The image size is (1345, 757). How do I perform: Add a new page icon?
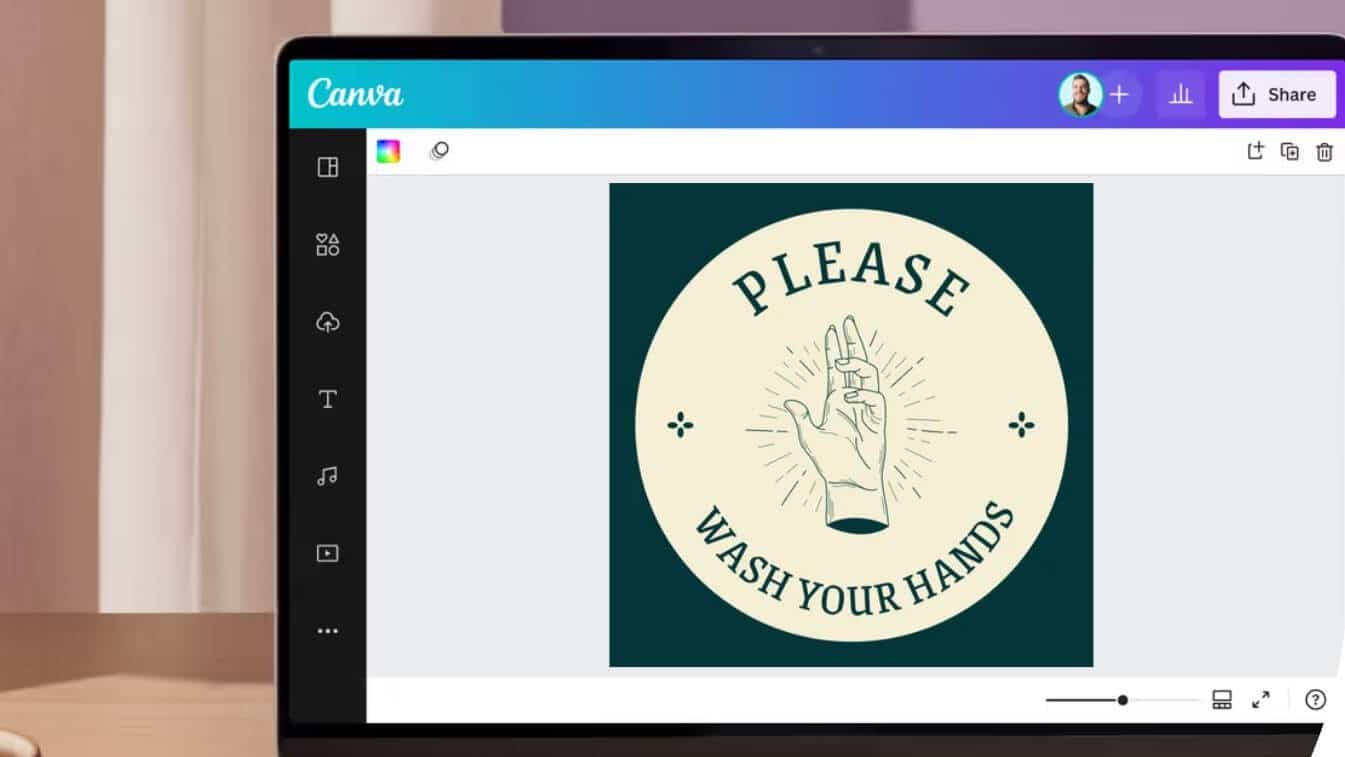click(x=1255, y=151)
